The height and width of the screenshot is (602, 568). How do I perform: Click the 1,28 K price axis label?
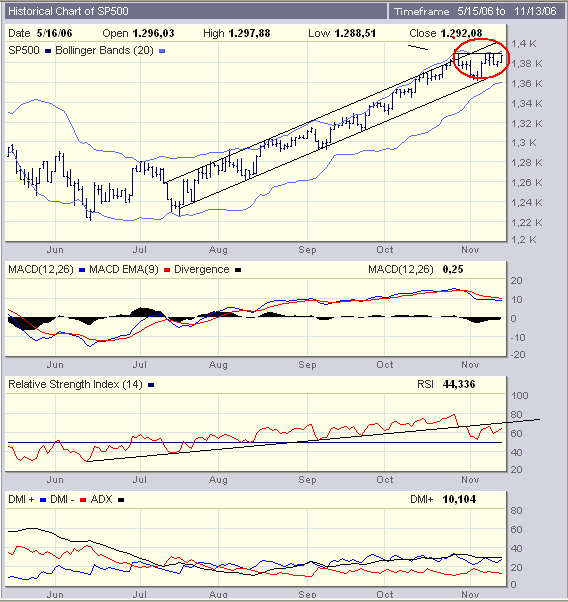[x=527, y=163]
